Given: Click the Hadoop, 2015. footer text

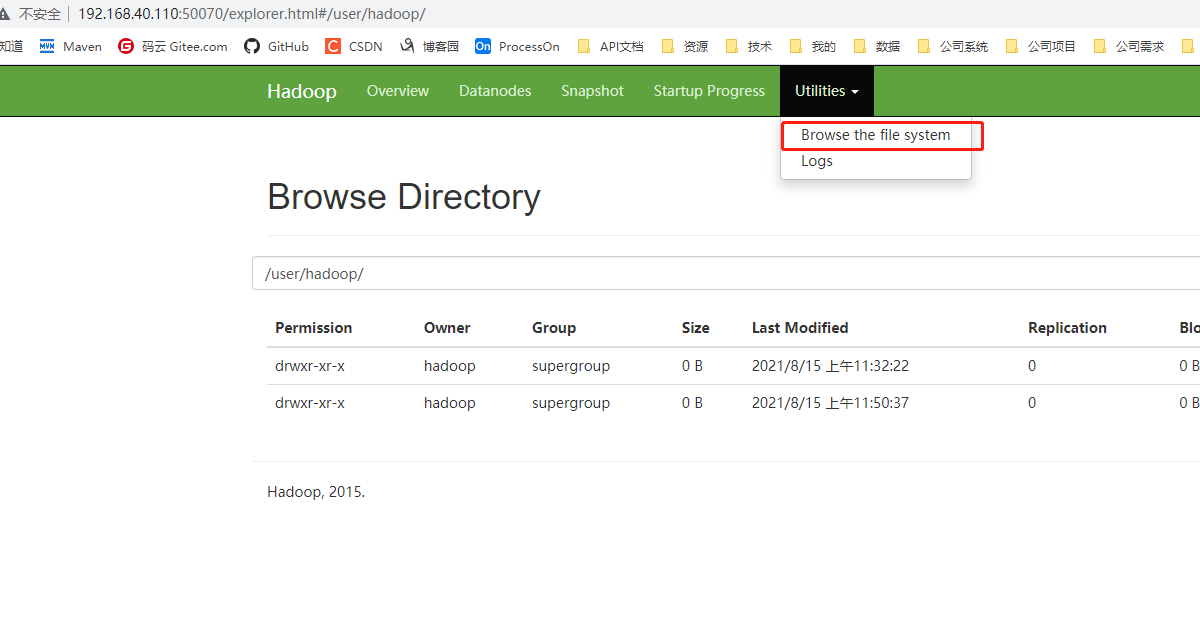Looking at the screenshot, I should 316,492.
